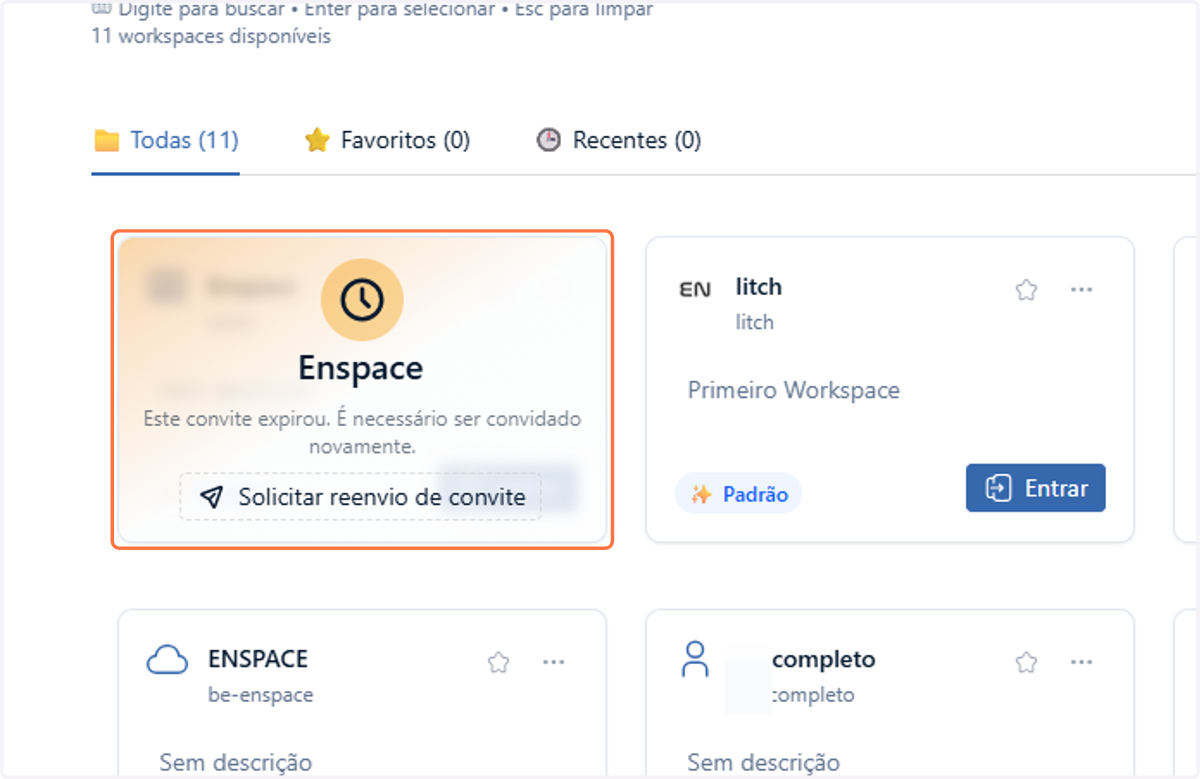
Task: Switch to the Favoritos (0) tab
Action: (x=387, y=140)
